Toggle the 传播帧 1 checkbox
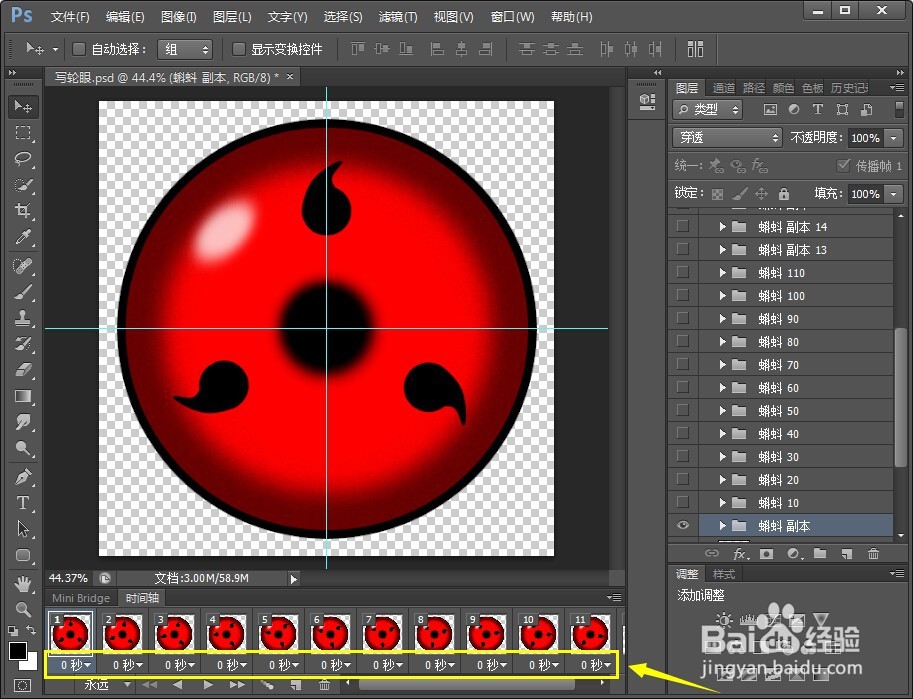This screenshot has height=699, width=913. coord(843,166)
